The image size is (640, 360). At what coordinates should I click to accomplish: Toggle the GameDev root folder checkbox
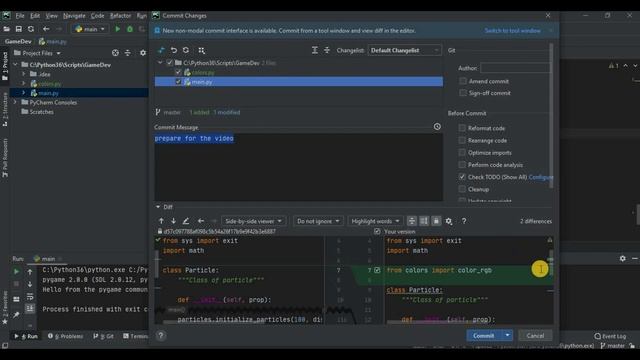tap(170, 63)
